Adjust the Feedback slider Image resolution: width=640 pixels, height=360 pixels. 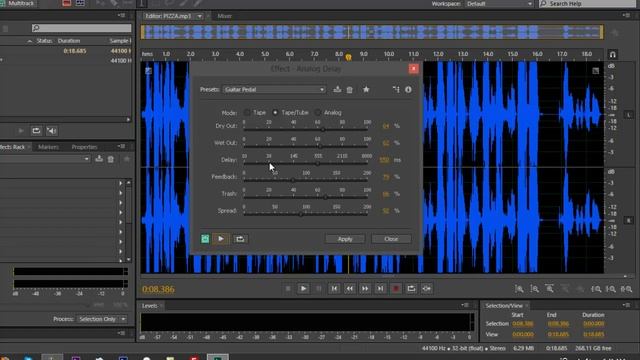(306, 180)
